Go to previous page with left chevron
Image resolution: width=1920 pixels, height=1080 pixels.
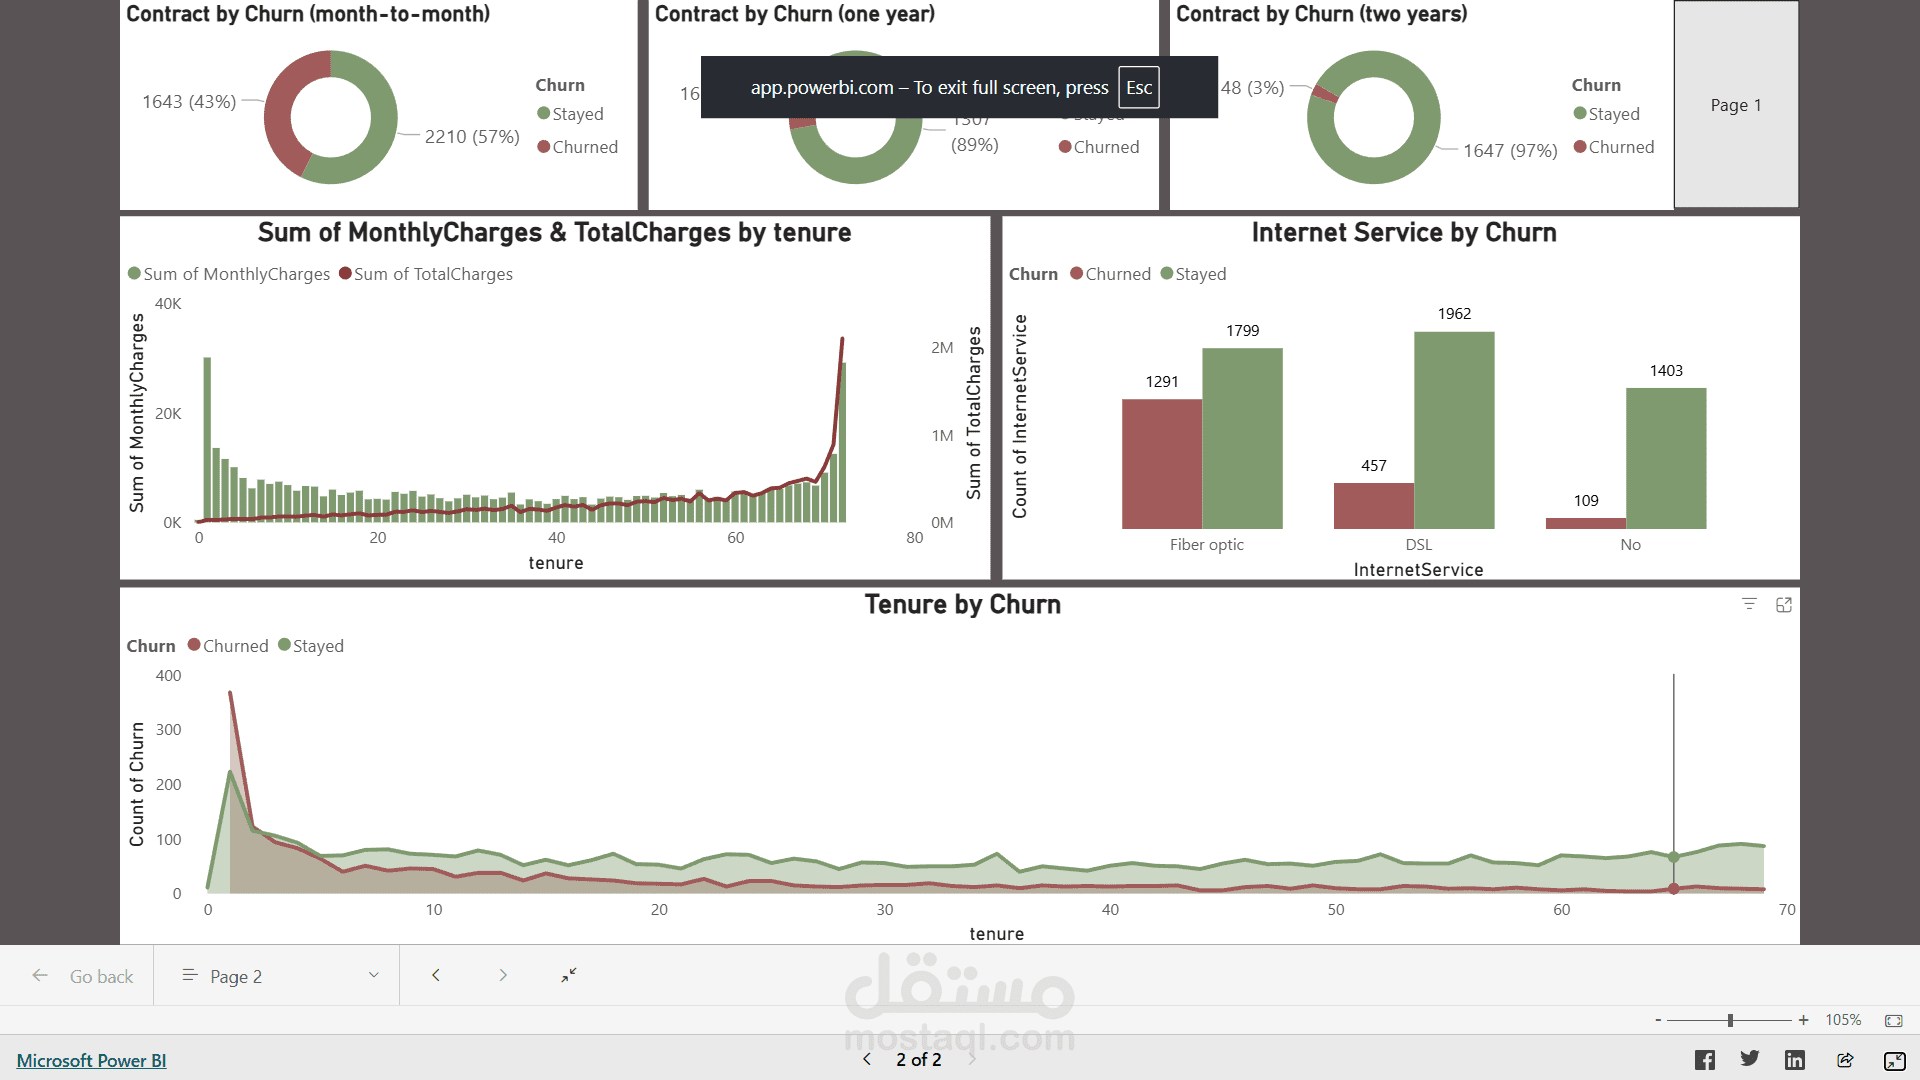pos(436,975)
